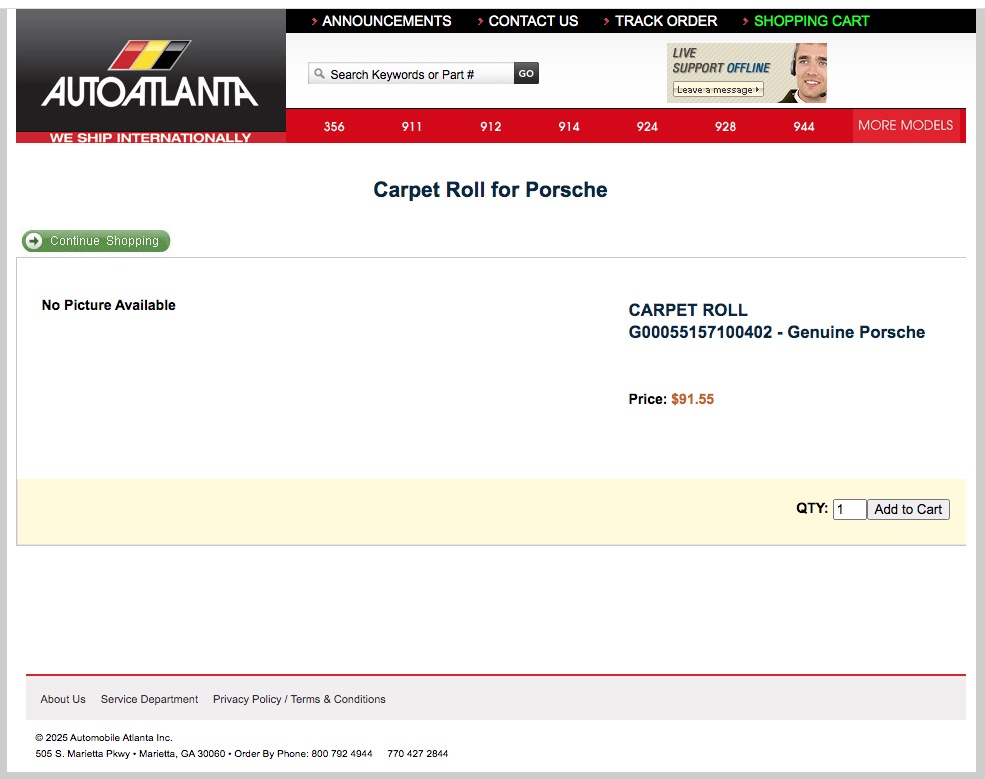The height and width of the screenshot is (779, 985).
Task: Open the Service Department link
Action: coord(149,699)
